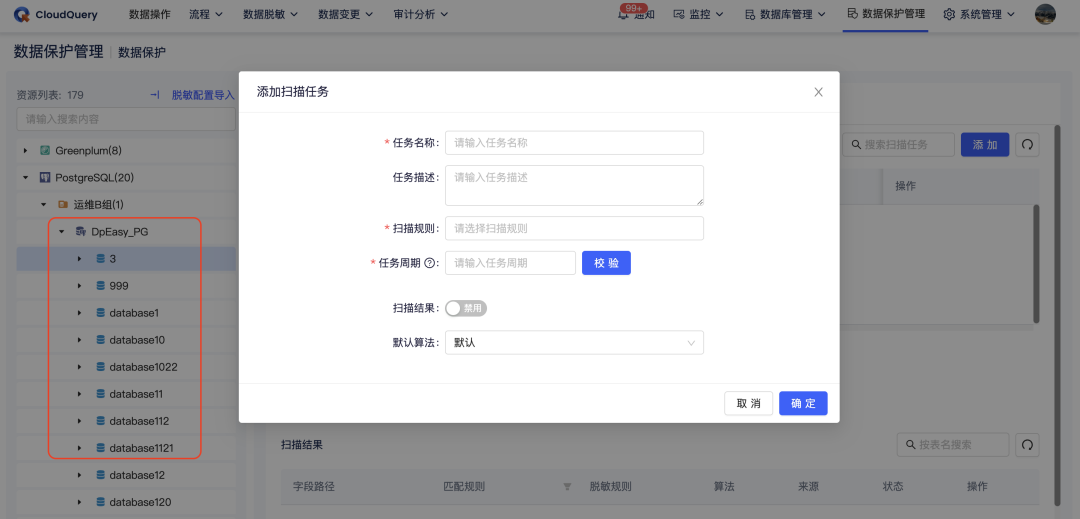The width and height of the screenshot is (1080, 519).
Task: Click the DpEasy_PG connection icon
Action: click(81, 232)
